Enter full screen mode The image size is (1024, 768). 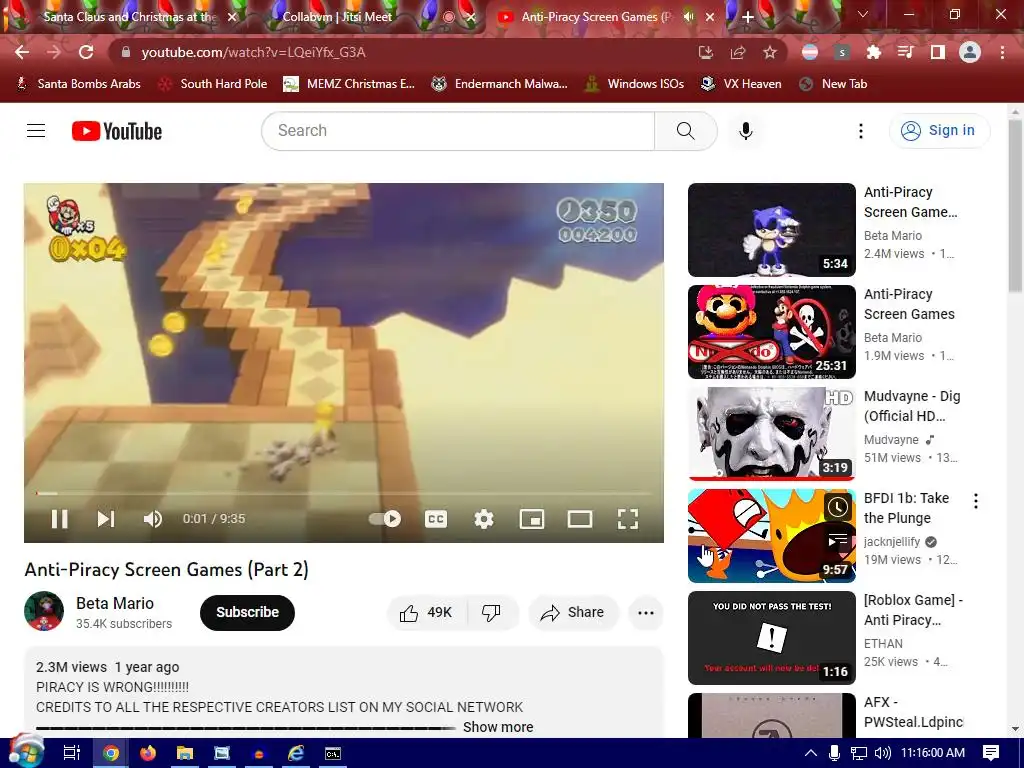tap(628, 519)
